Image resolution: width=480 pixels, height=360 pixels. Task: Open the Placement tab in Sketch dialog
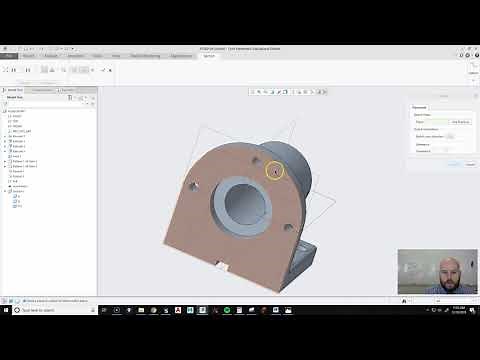[x=419, y=107]
